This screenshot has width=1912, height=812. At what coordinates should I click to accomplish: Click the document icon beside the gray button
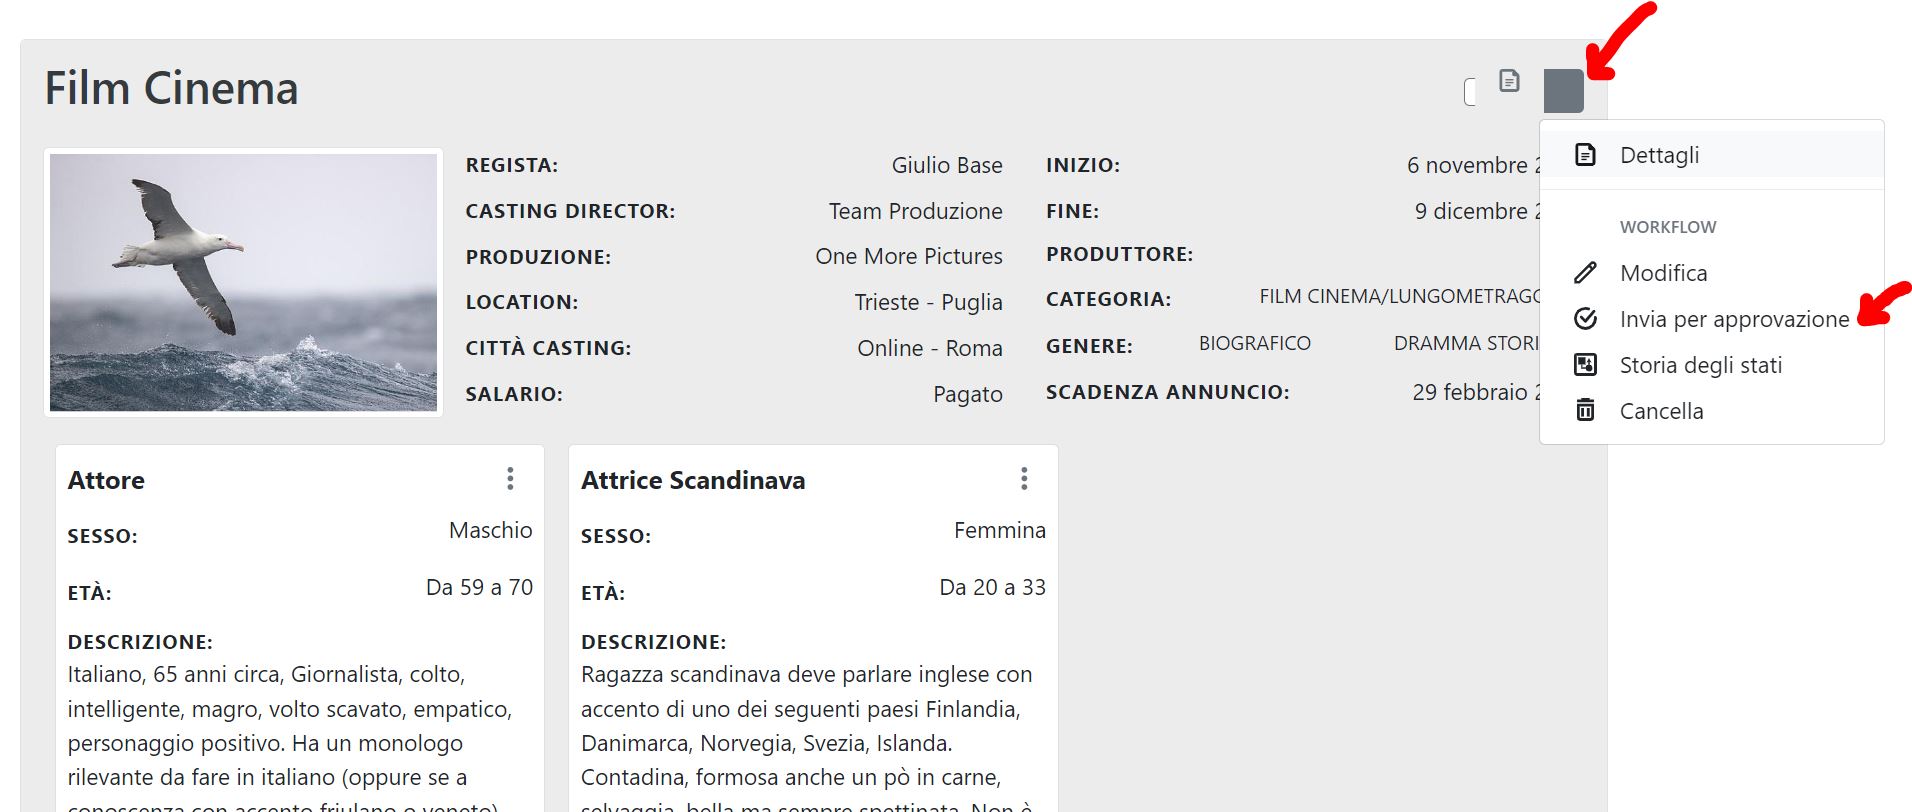click(x=1509, y=81)
